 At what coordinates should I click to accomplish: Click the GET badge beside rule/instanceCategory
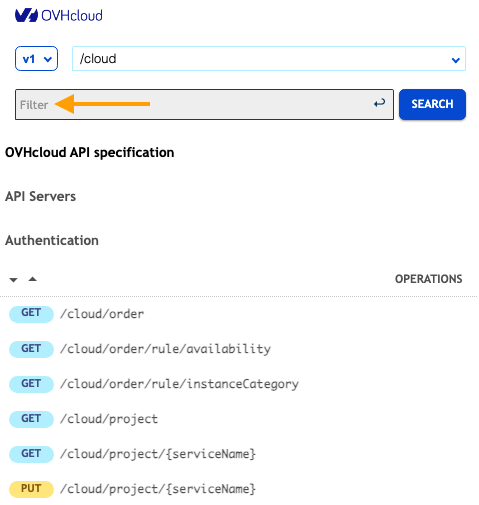(x=31, y=384)
